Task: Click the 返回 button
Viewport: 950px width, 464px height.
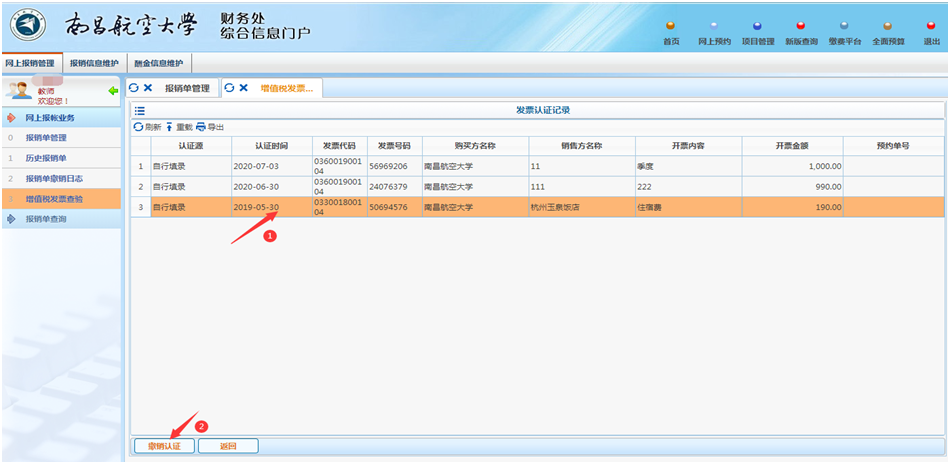Action: click(228, 446)
